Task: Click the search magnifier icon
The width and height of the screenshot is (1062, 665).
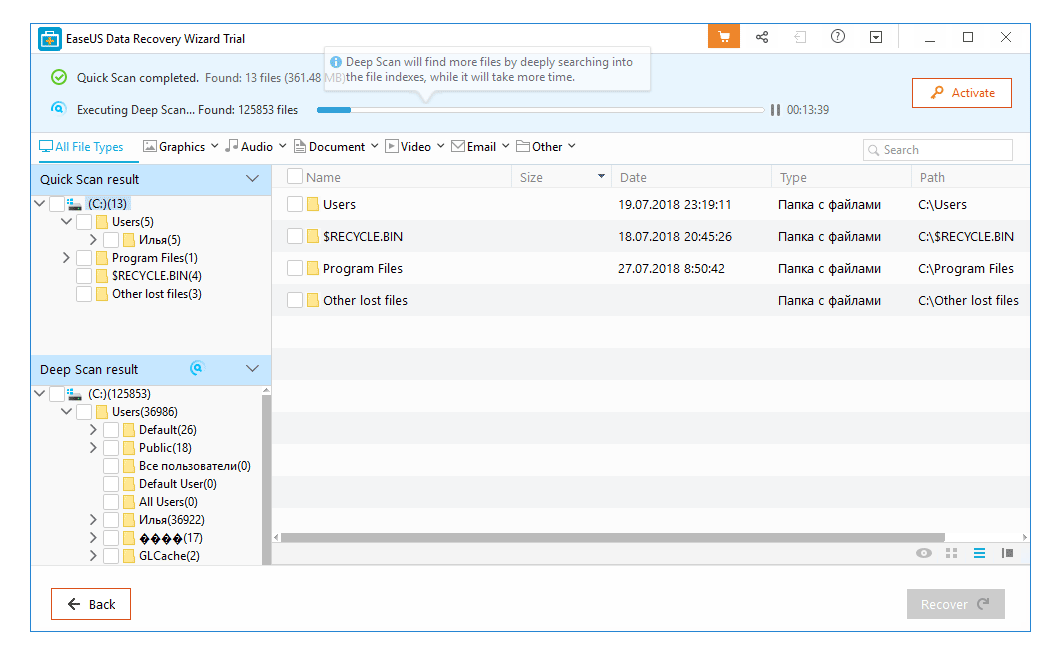Action: [x=874, y=150]
